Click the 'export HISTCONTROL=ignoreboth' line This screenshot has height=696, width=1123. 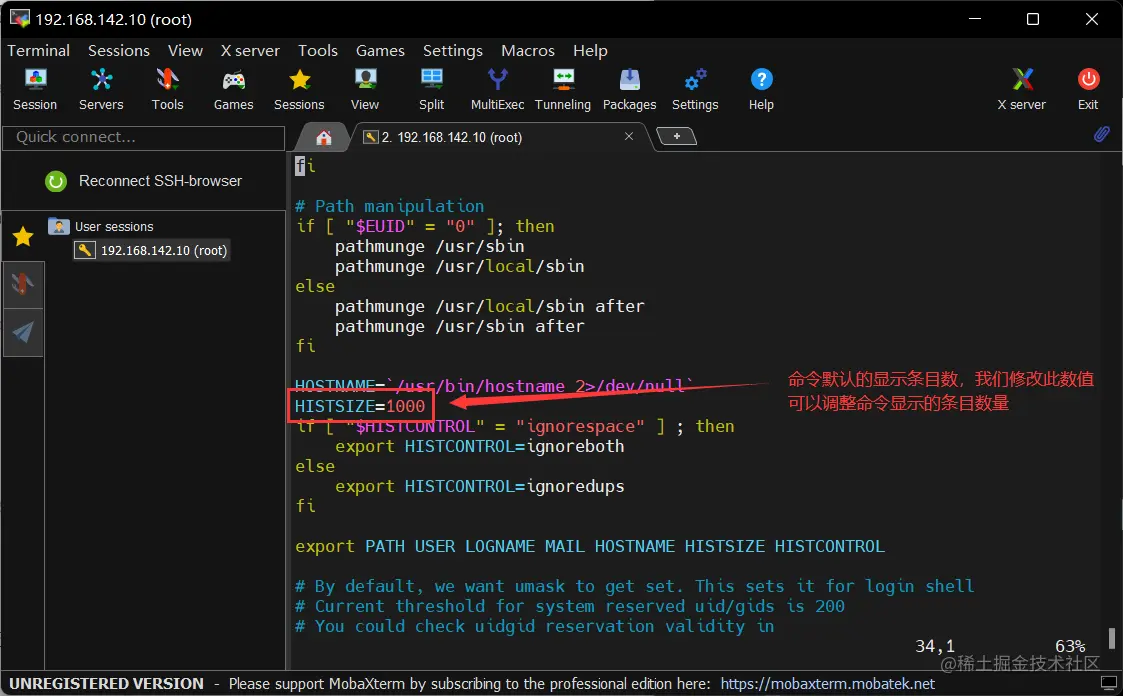(x=479, y=446)
